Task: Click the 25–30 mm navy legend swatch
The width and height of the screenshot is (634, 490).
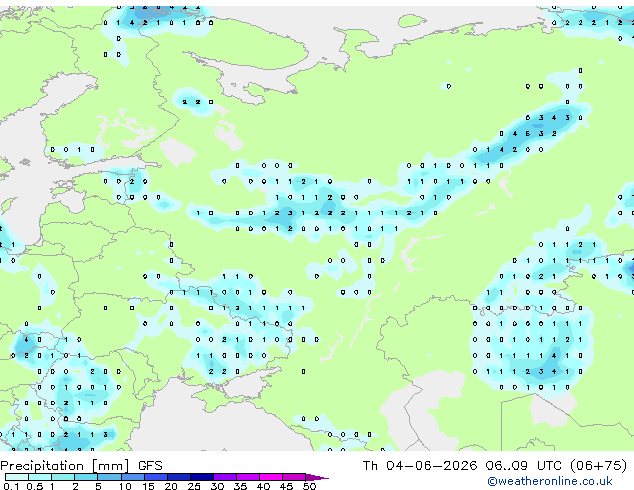Action: 201,477
